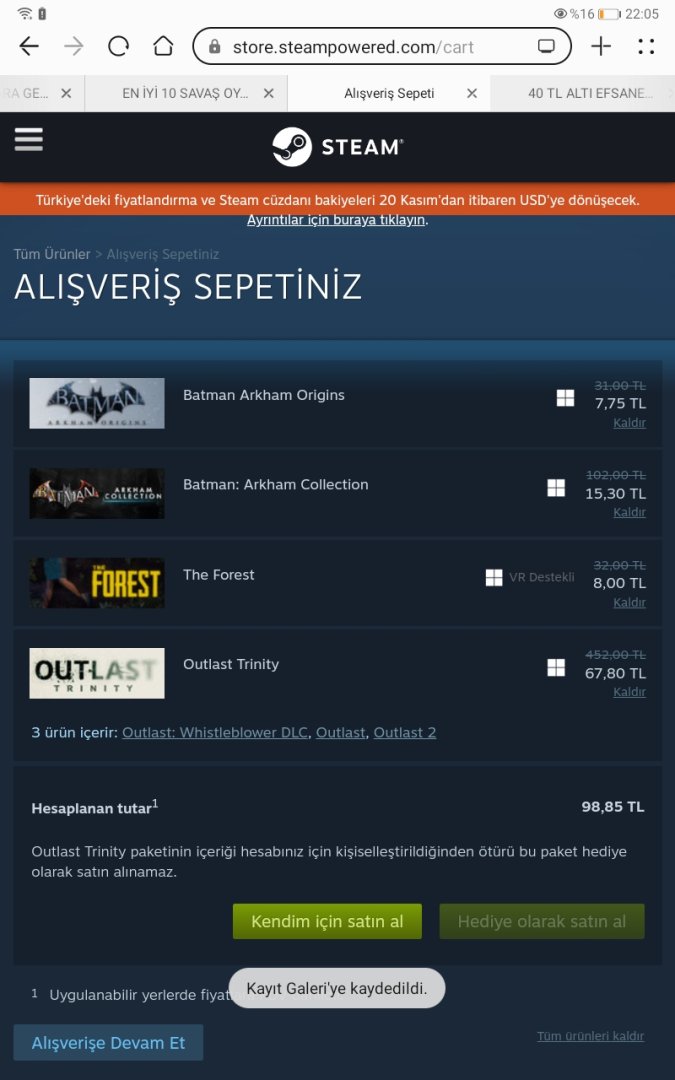The height and width of the screenshot is (1080, 675).
Task: Go back with the browser back arrow
Action: click(x=29, y=47)
